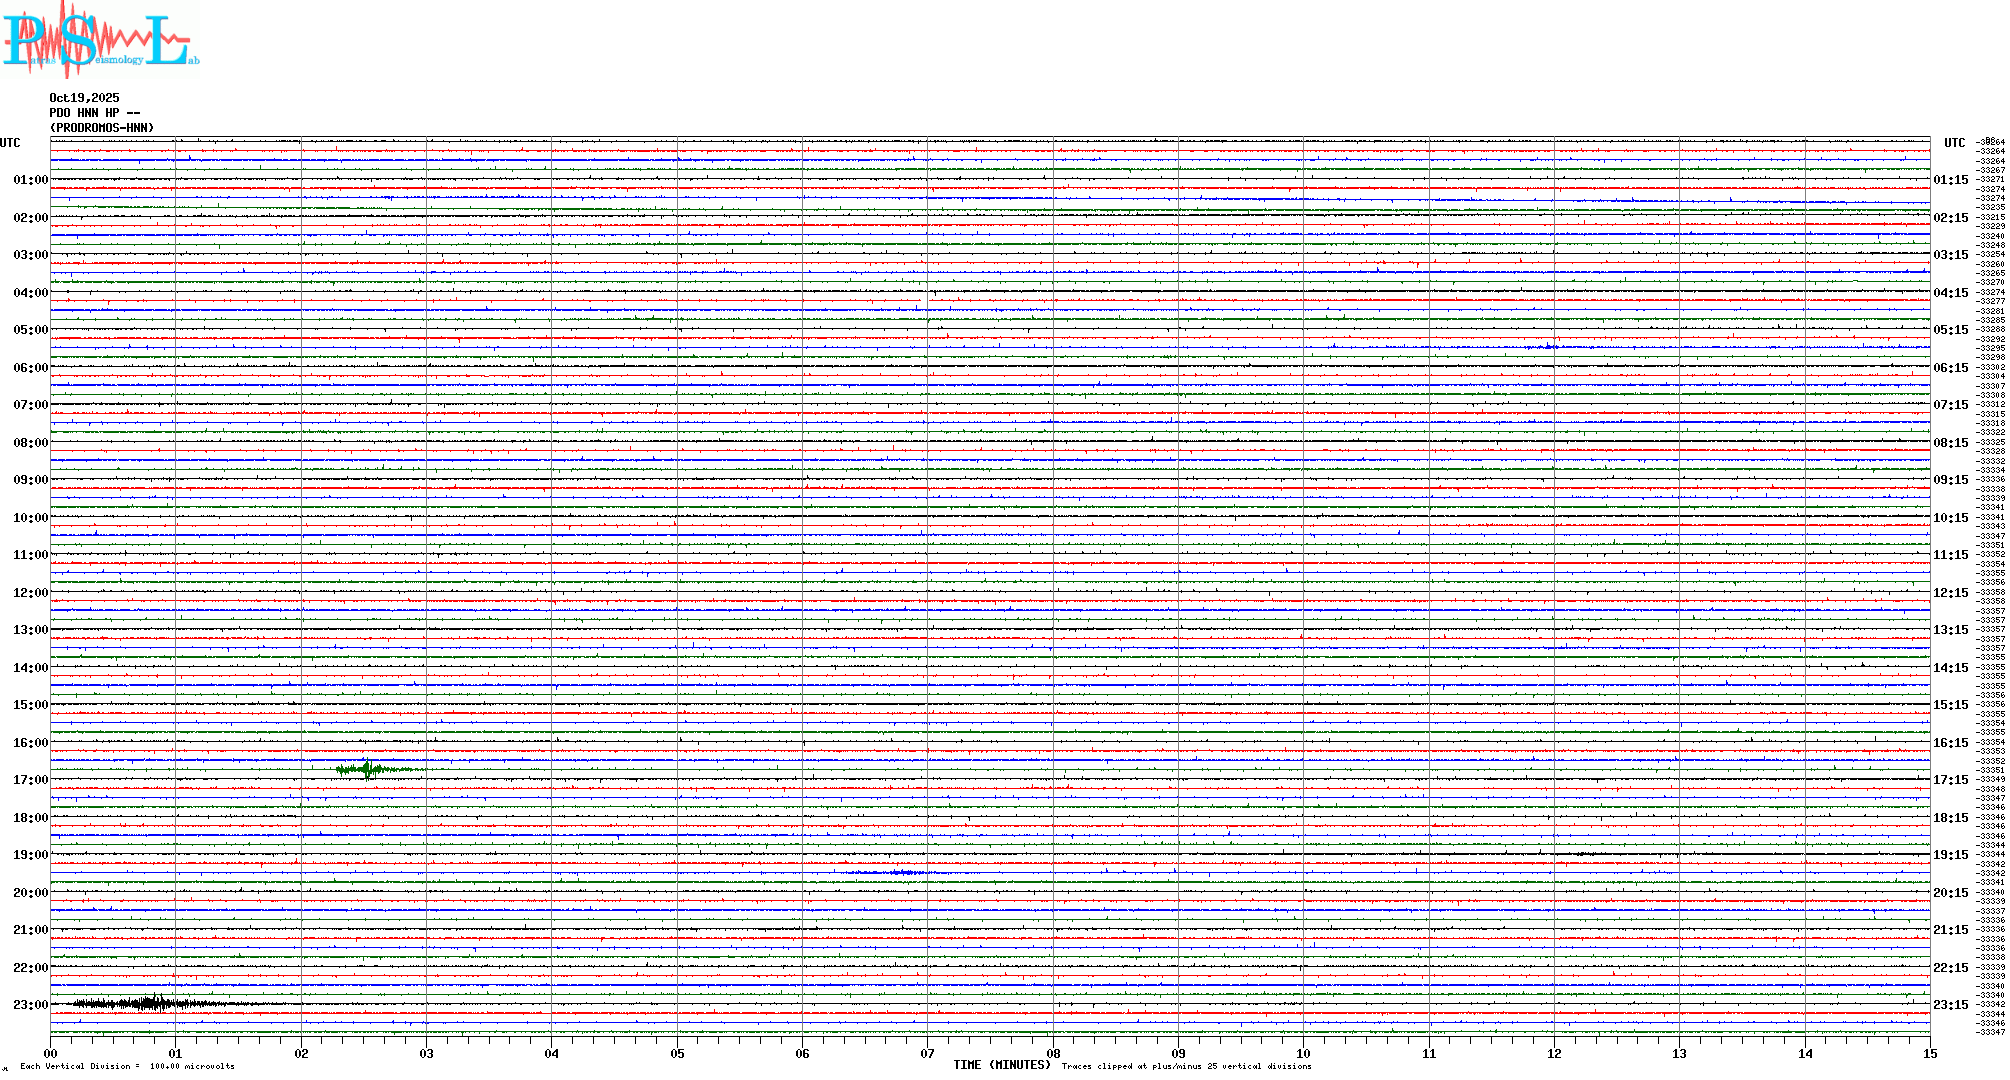Click the 05:15 right time label
The image size is (2010, 1080).
point(1950,330)
